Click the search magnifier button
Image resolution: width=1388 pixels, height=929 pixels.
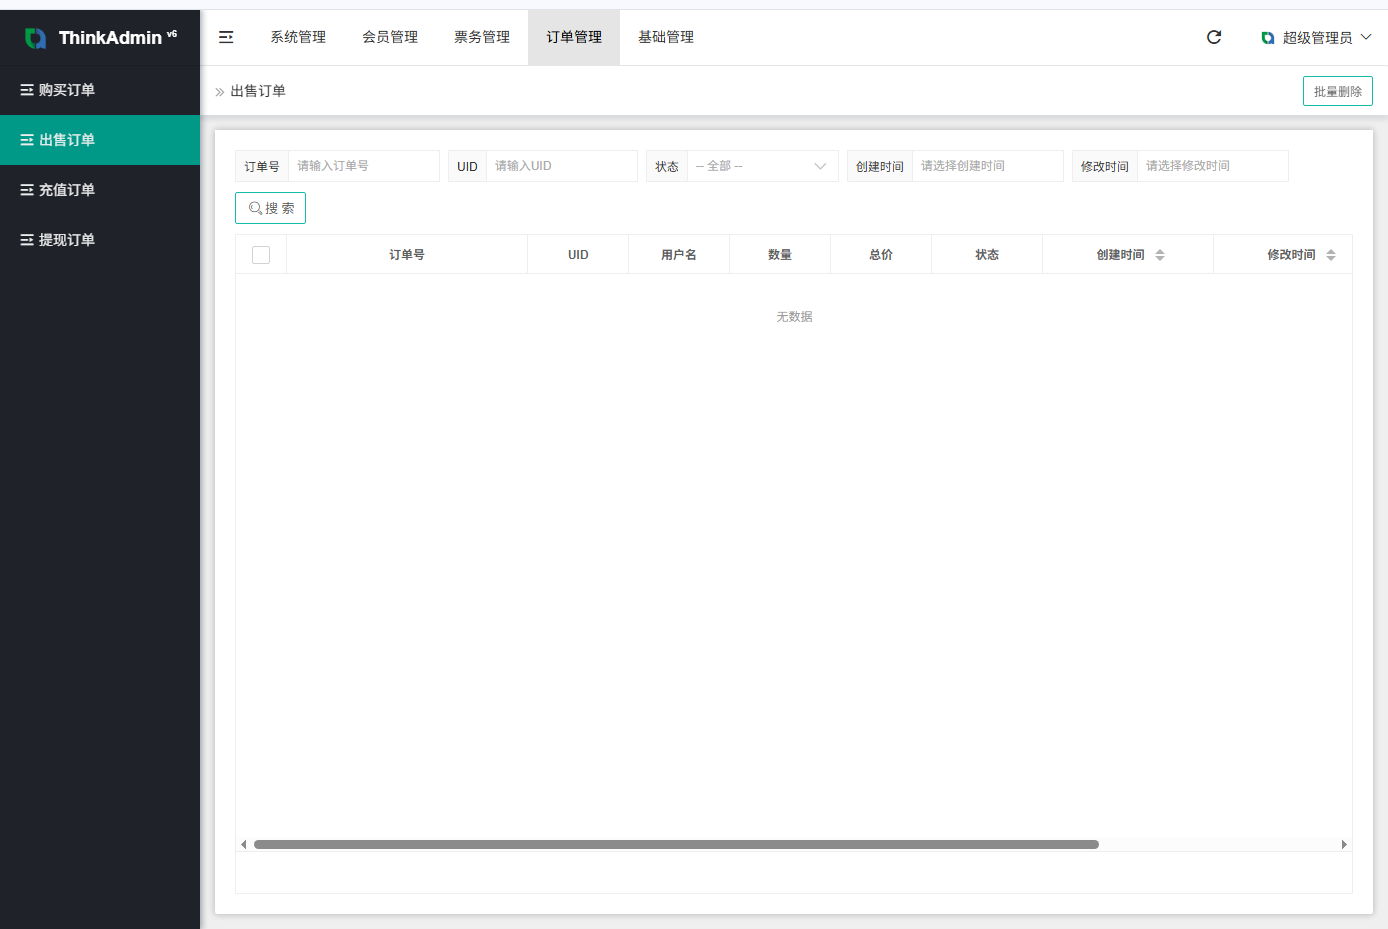[270, 208]
